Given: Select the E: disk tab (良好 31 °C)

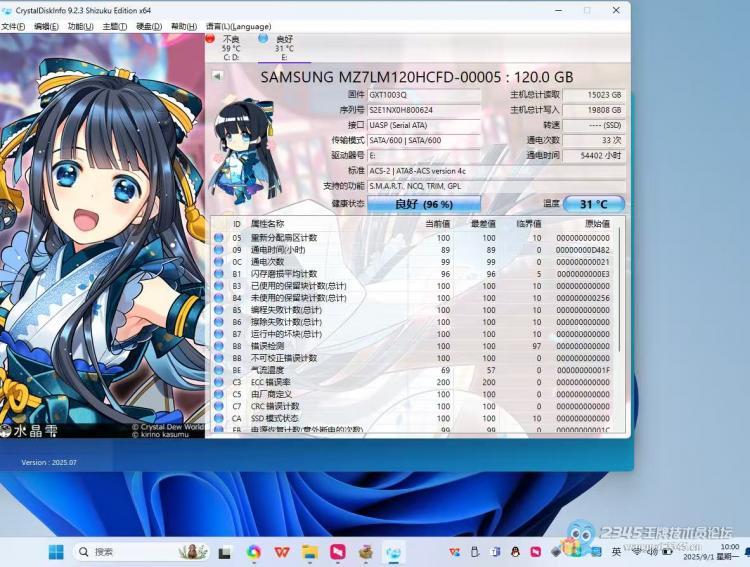Looking at the screenshot, I should pos(284,48).
